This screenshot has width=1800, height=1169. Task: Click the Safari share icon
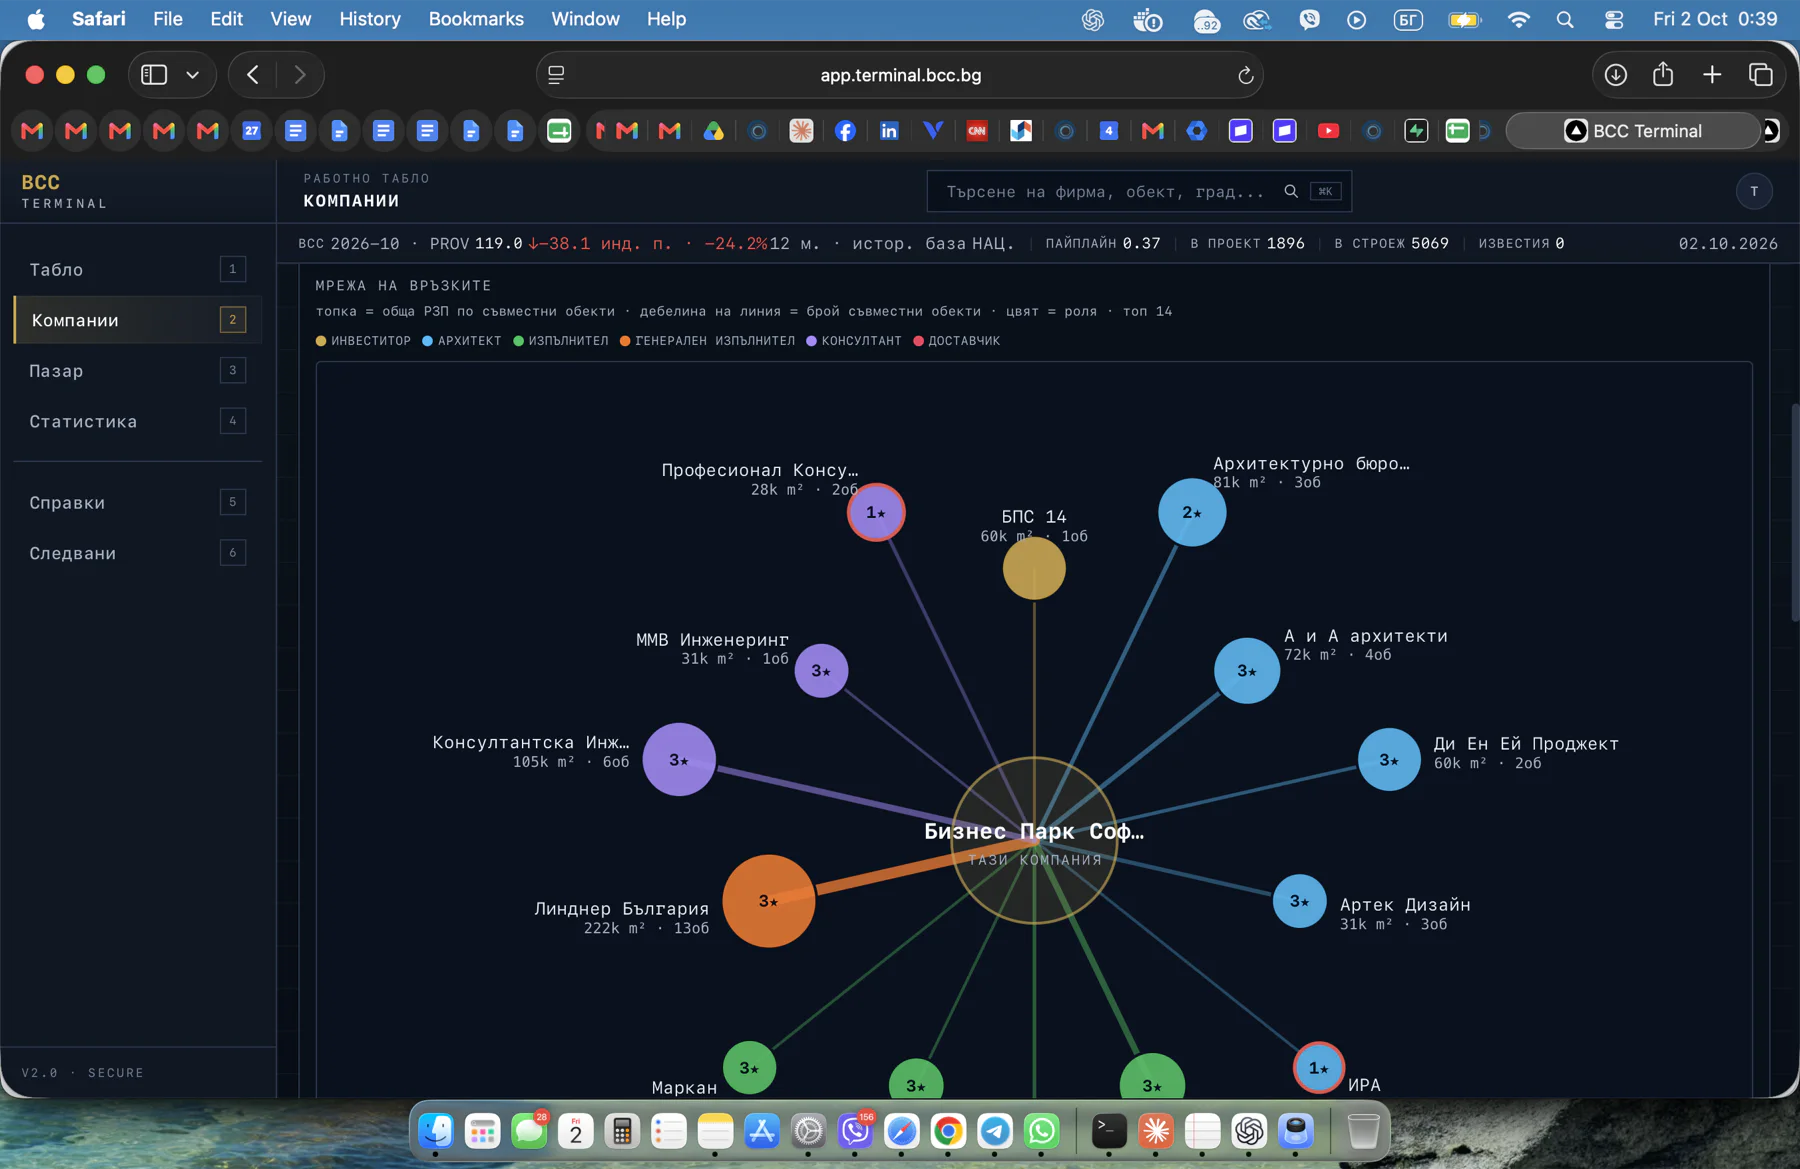(1663, 74)
